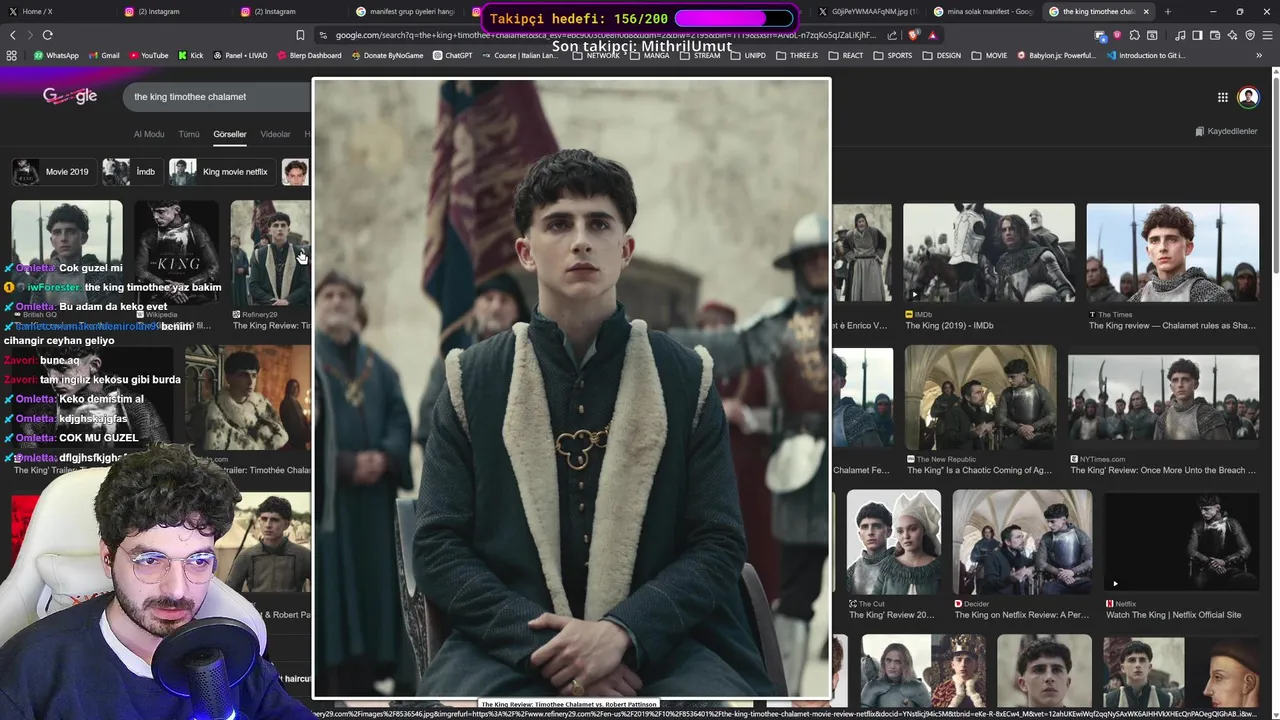1280x720 pixels.
Task: Open the browser main hamburger menu
Action: coord(1267,35)
